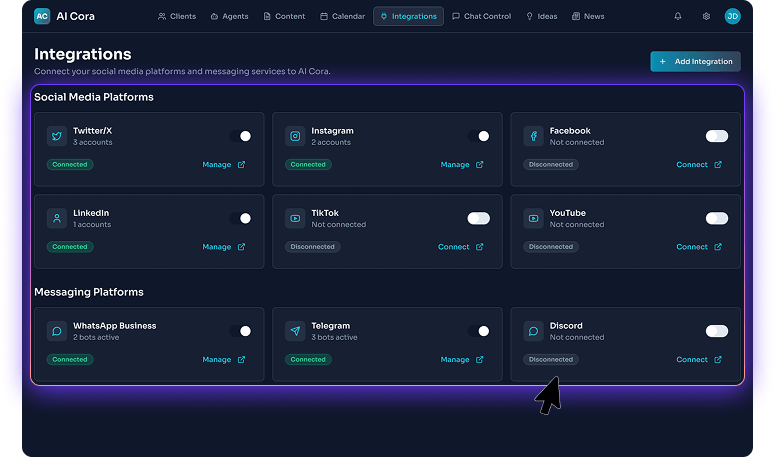Open the News tab
The width and height of the screenshot is (775, 457).
(x=588, y=16)
